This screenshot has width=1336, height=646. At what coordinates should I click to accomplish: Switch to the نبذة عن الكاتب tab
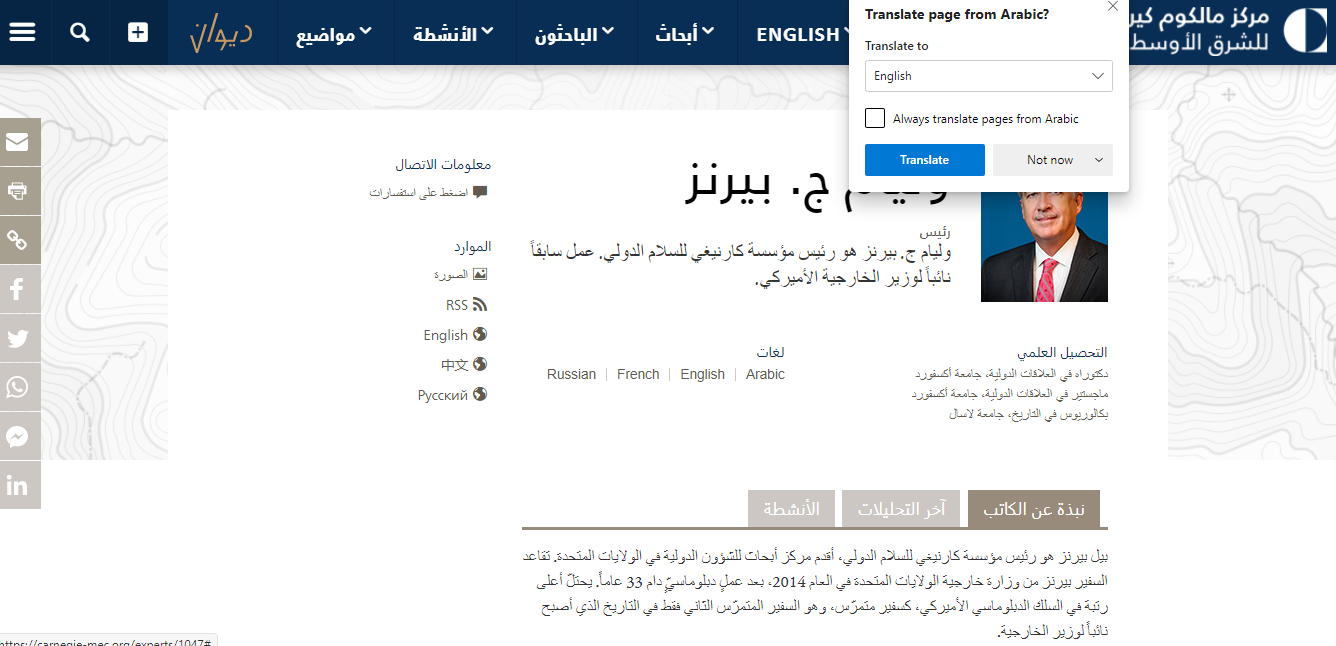click(x=1034, y=509)
